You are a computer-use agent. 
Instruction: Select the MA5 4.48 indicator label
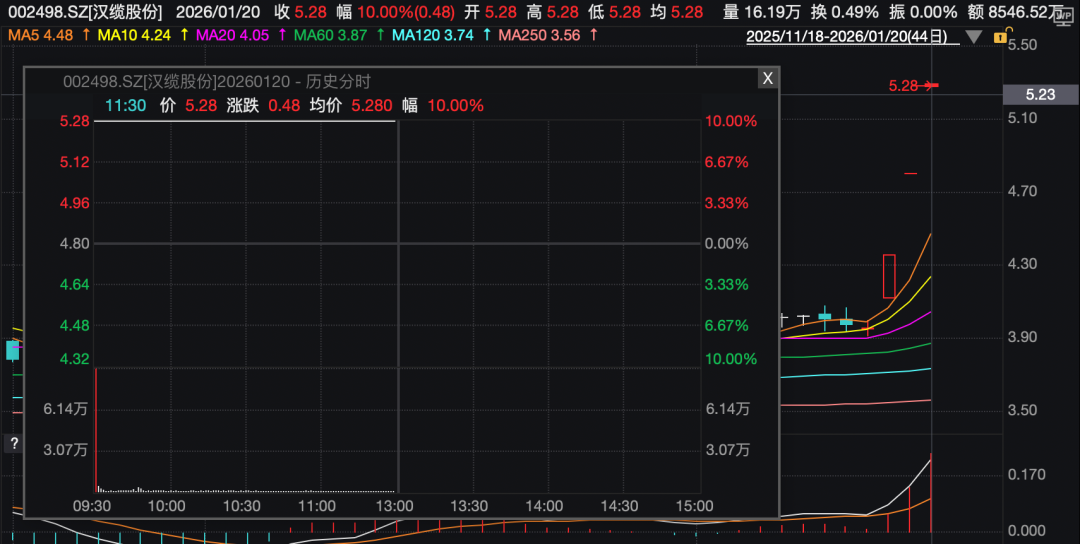42,34
